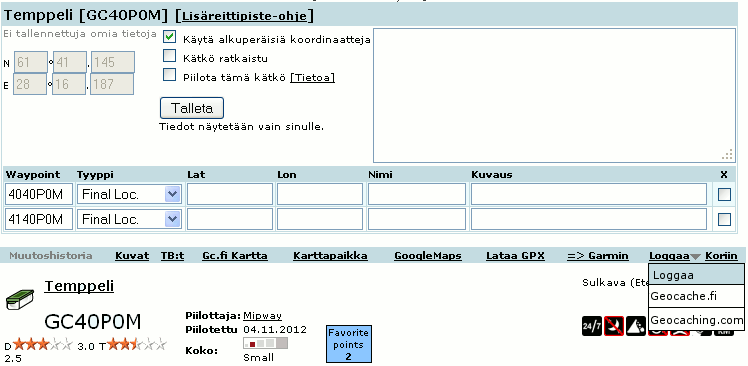Click the cache size indicator bar
This screenshot has width=748, height=366.
pyautogui.click(x=265, y=344)
